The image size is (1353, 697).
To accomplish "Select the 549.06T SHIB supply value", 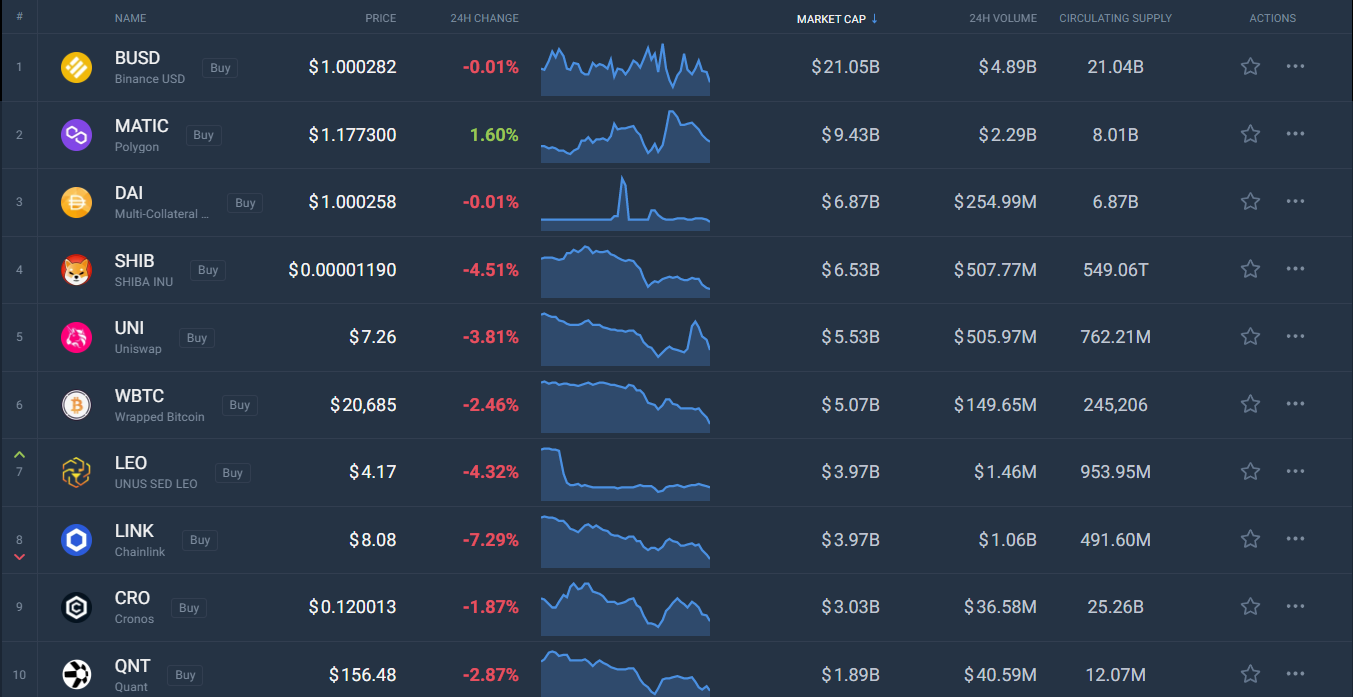I will [1115, 270].
